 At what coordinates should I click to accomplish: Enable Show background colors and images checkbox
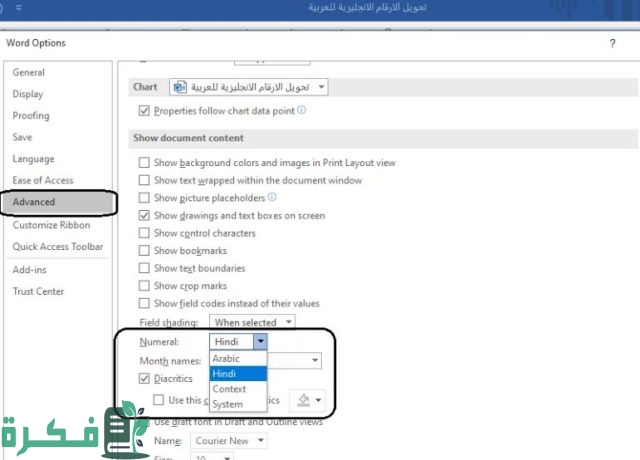144,162
